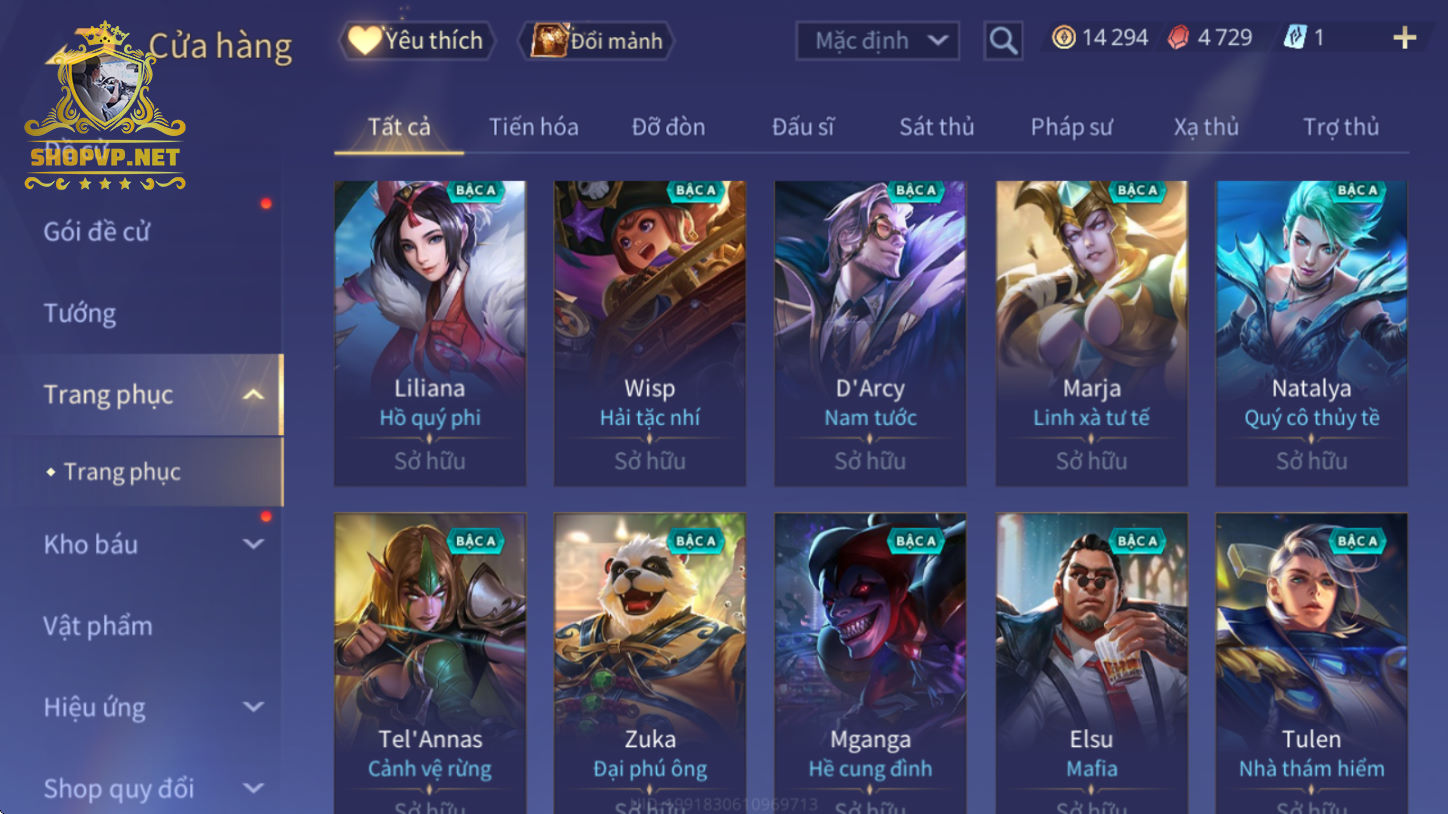Expand the Kho báu sidebar section

254,545
